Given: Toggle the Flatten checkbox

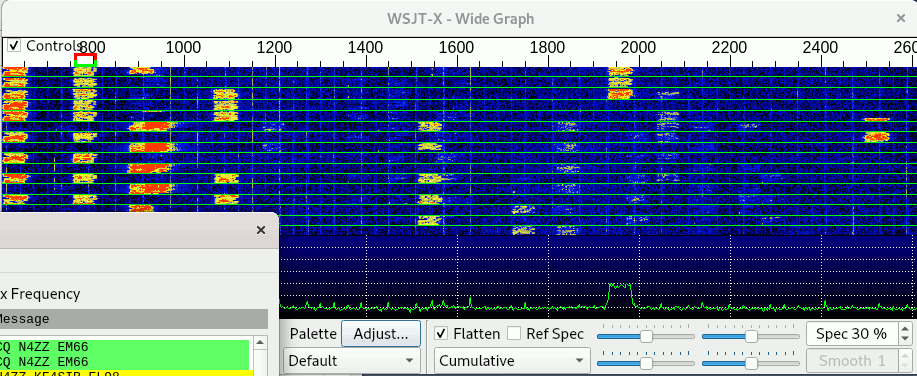Looking at the screenshot, I should tap(443, 334).
